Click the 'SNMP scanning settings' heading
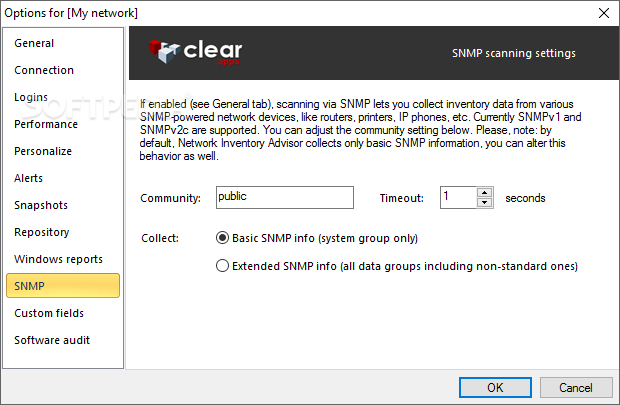620x405 pixels. pos(514,53)
